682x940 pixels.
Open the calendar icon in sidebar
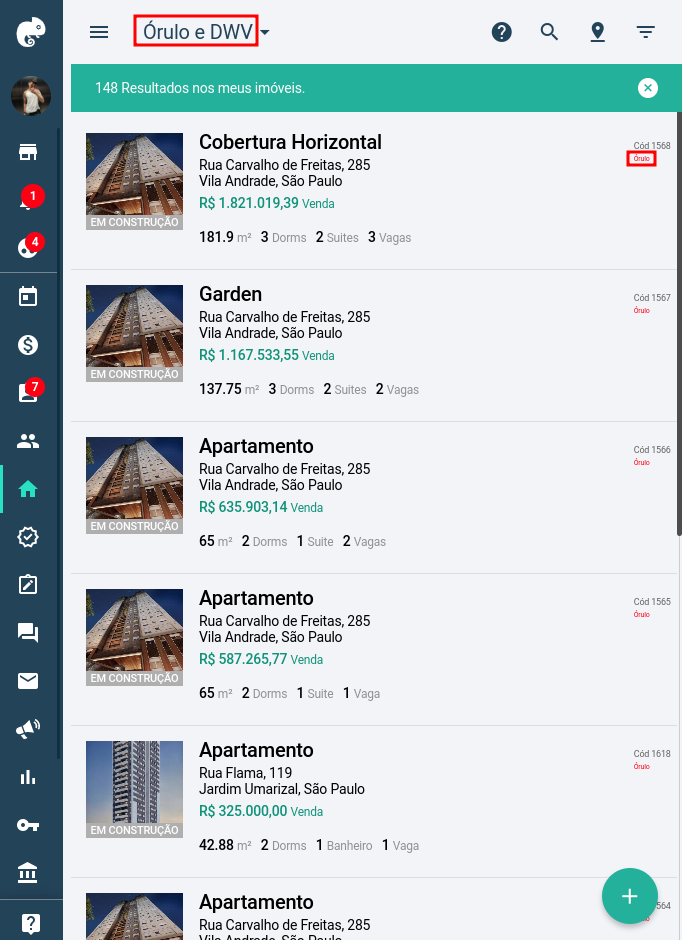[28, 297]
